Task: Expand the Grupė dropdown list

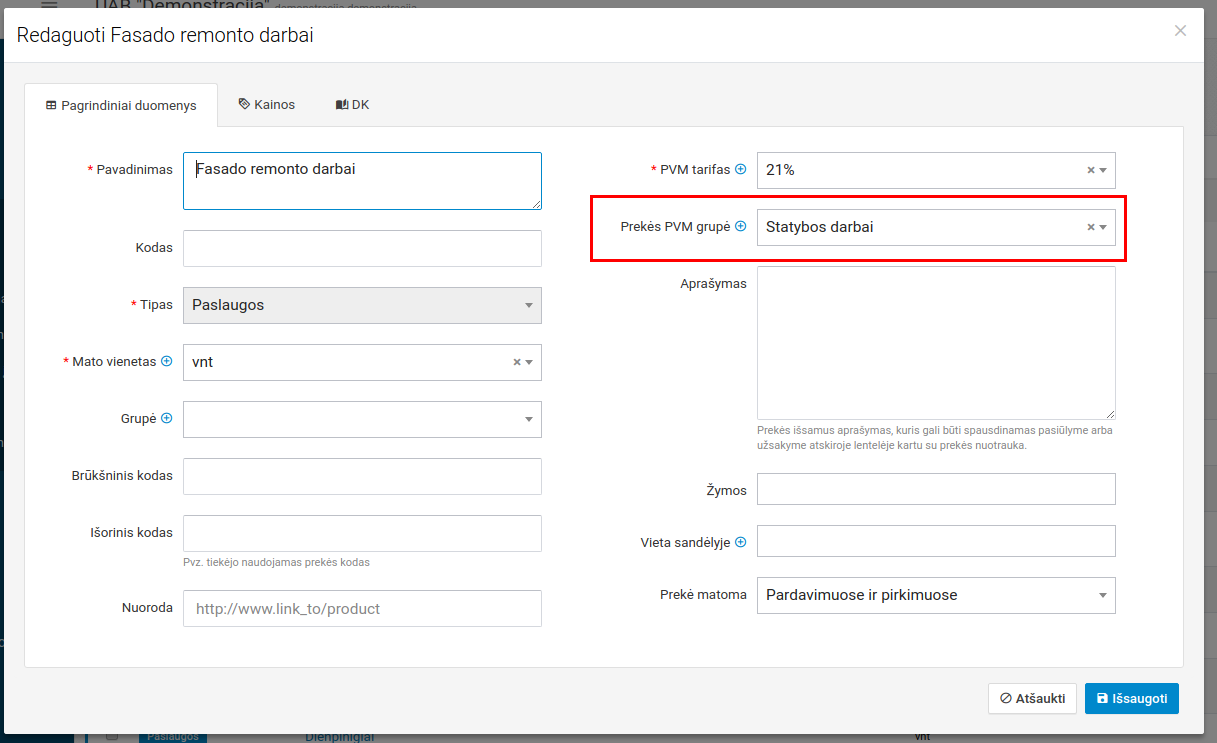Action: tap(529, 420)
